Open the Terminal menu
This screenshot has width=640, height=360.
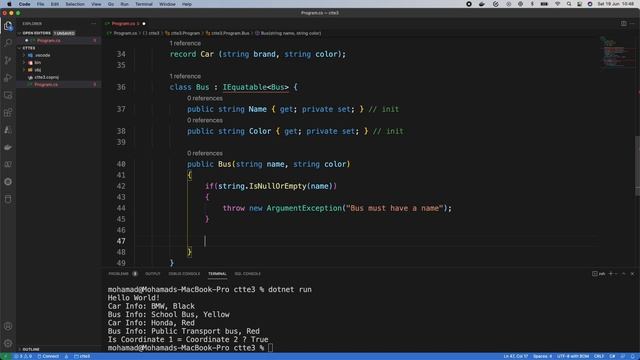coord(144,4)
